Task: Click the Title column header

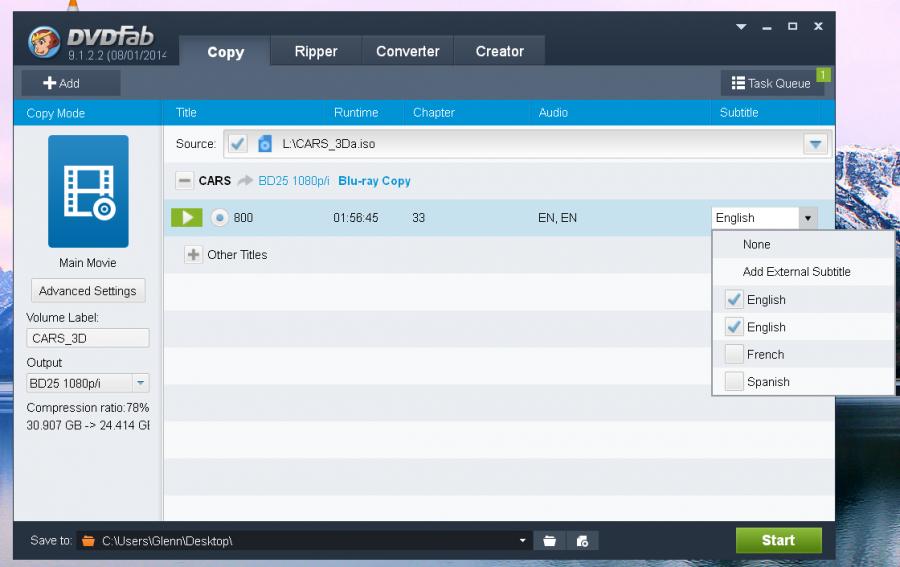Action: tap(186, 112)
